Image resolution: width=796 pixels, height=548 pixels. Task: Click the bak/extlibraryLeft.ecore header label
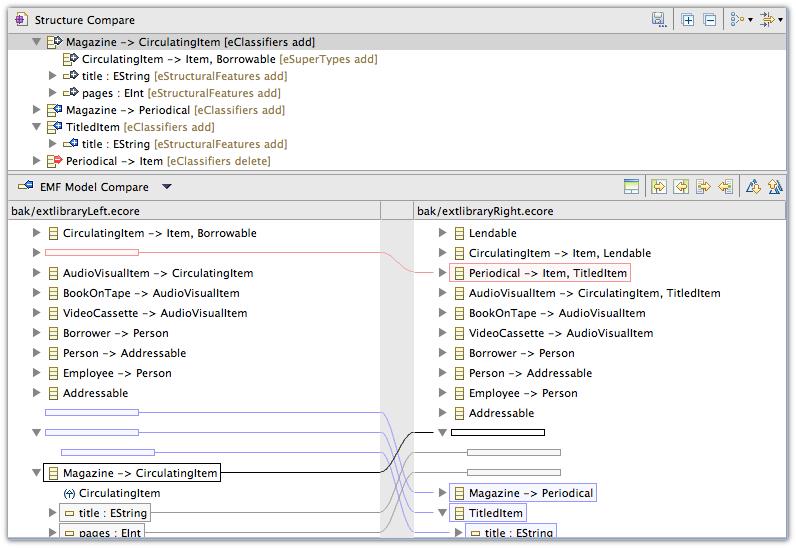click(75, 211)
